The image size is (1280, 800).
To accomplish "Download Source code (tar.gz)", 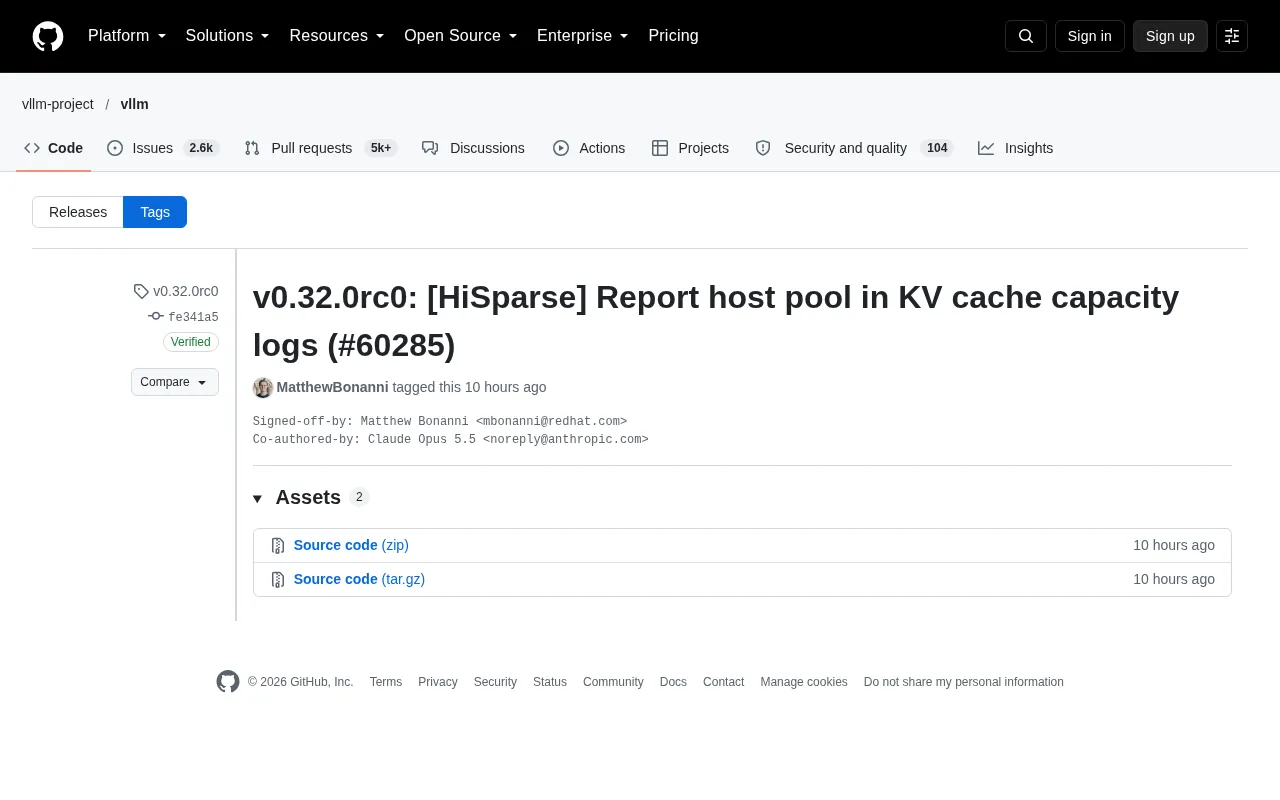I will click(359, 579).
